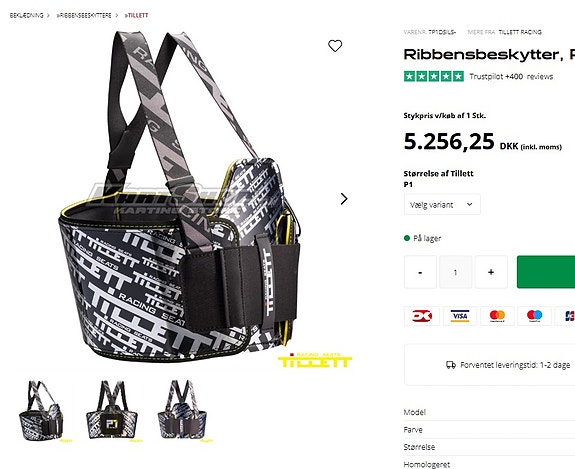Add product to wishlist with heart icon
Screen dimensions: 575x469
[335, 46]
